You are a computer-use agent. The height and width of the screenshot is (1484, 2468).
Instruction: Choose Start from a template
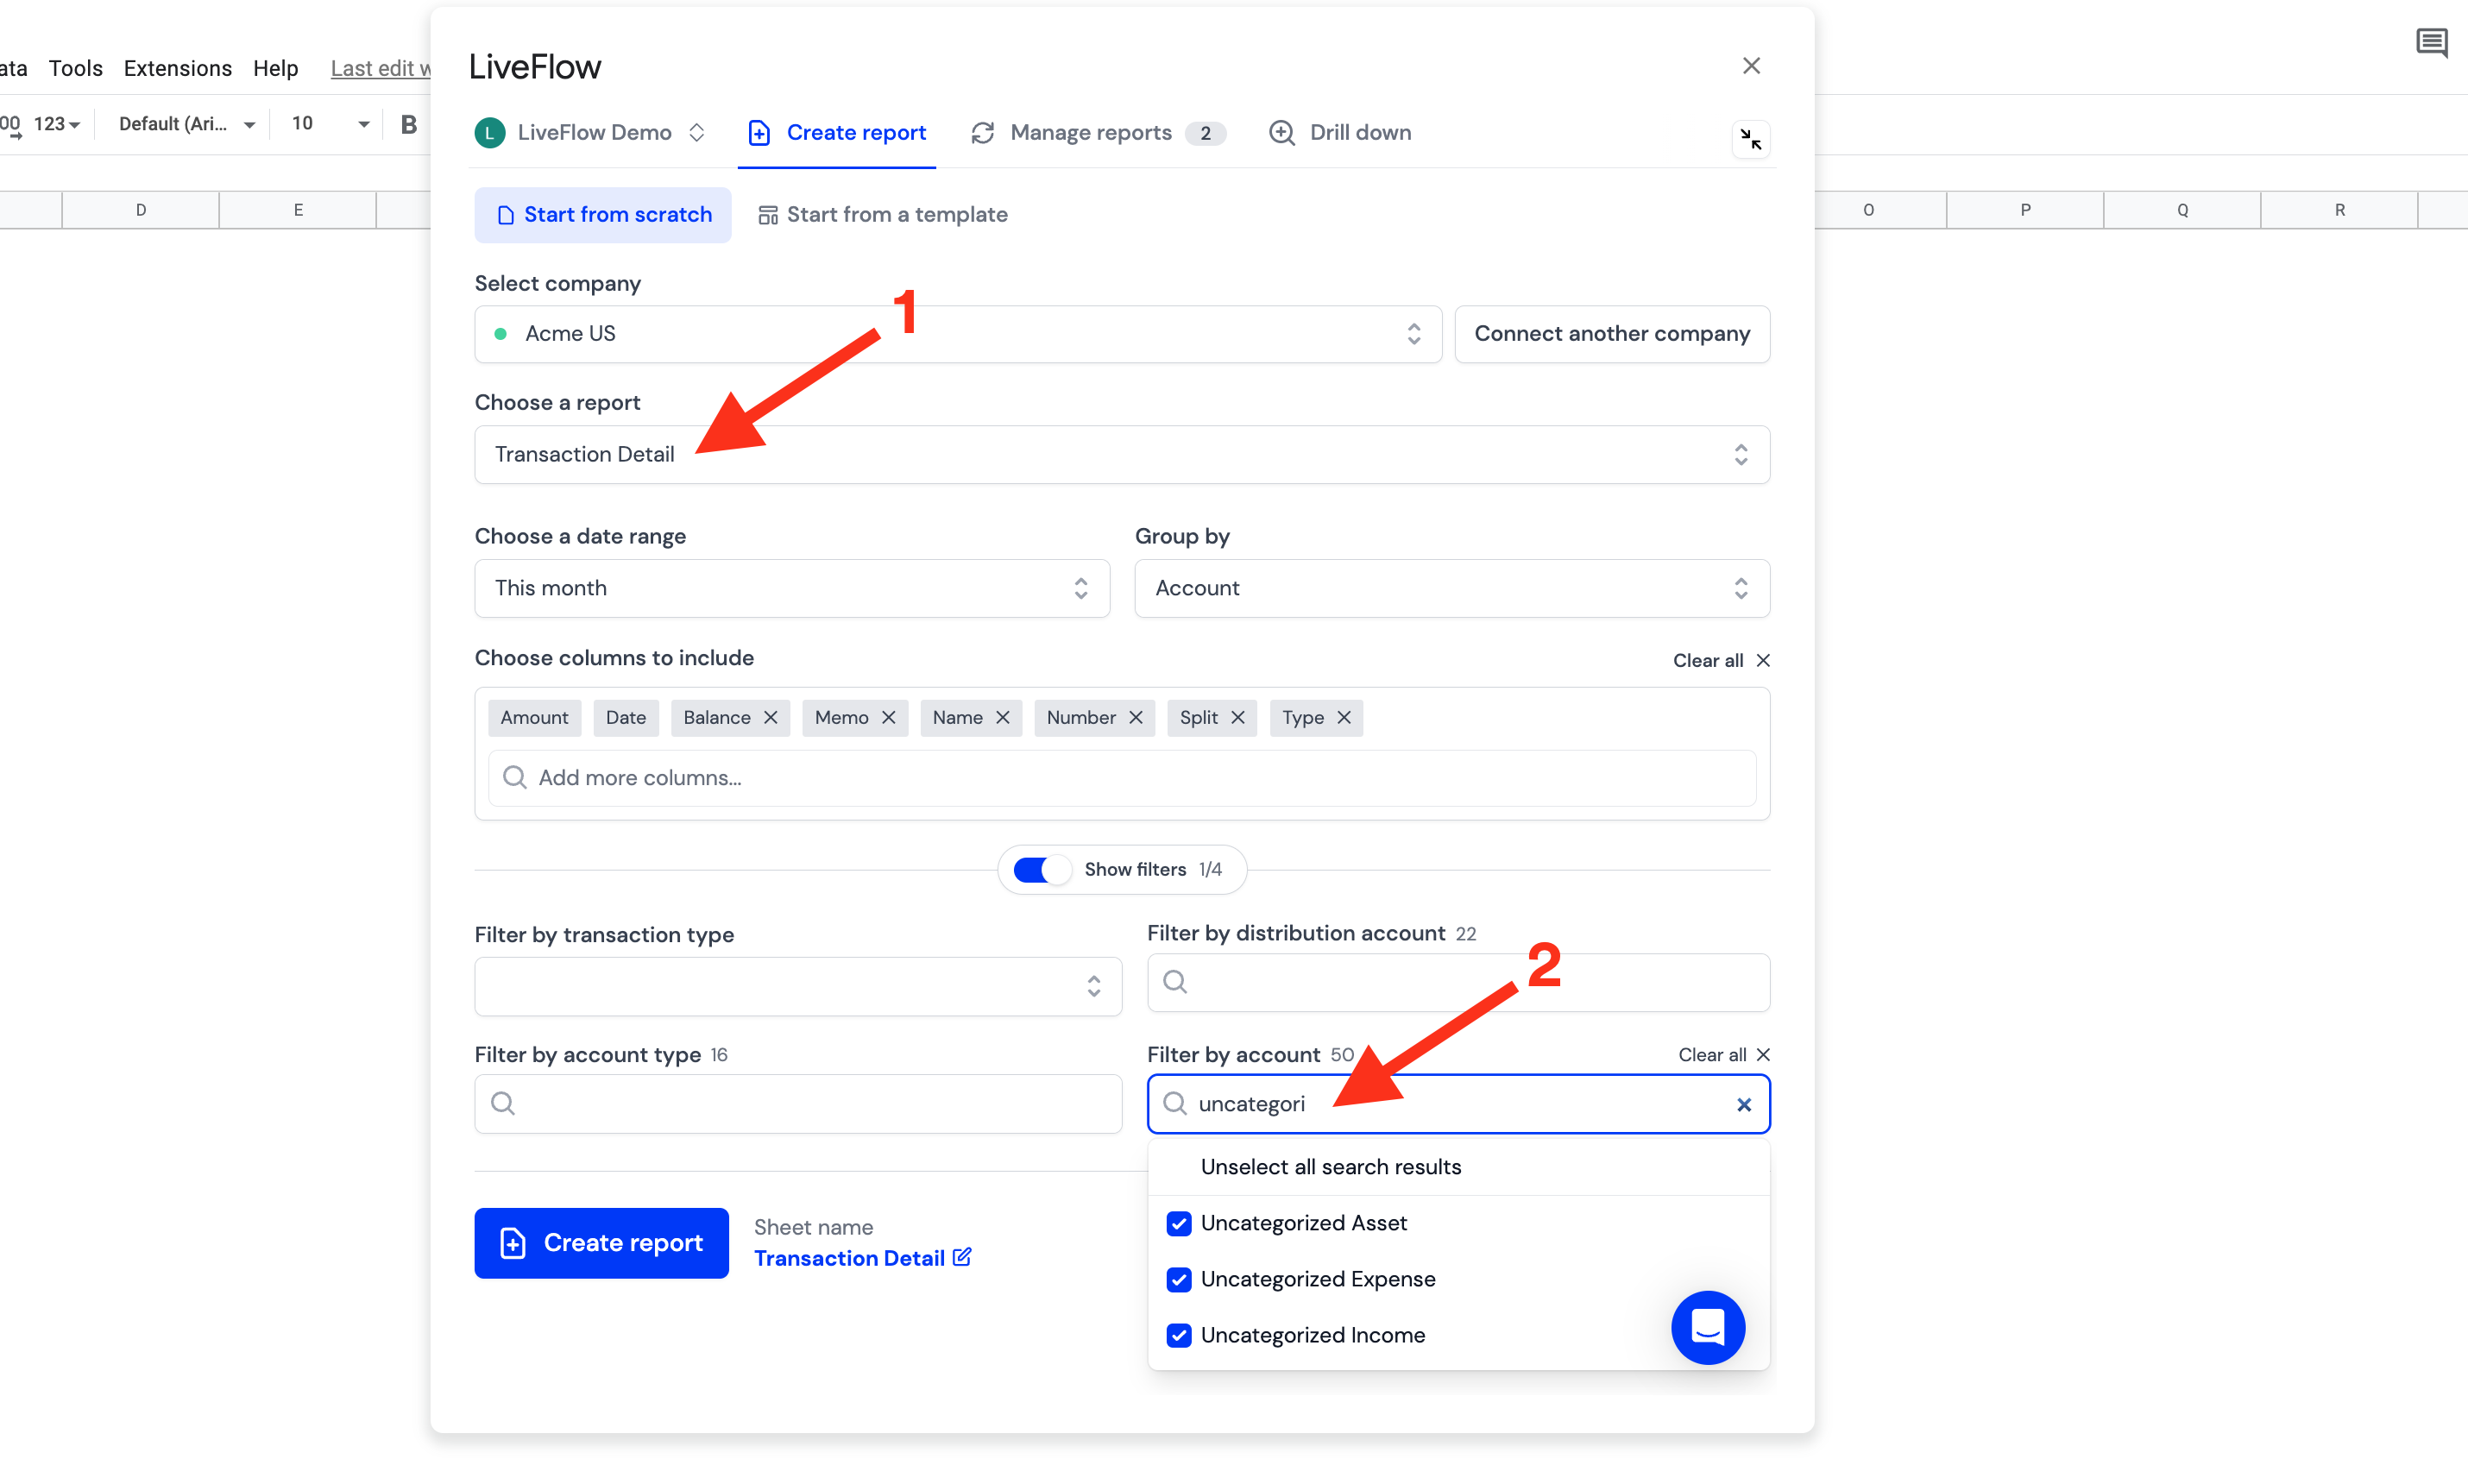tap(883, 215)
